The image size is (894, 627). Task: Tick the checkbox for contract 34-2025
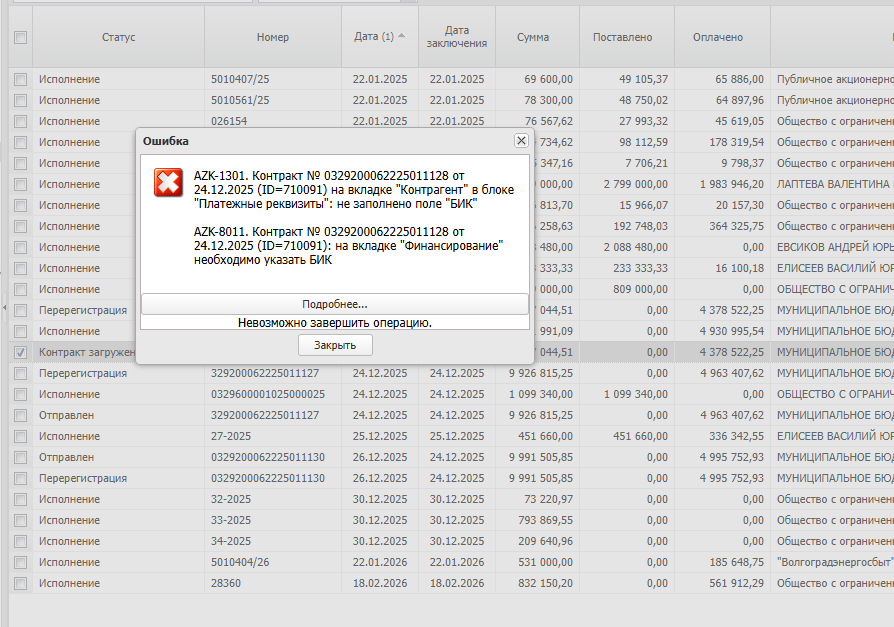coord(21,542)
